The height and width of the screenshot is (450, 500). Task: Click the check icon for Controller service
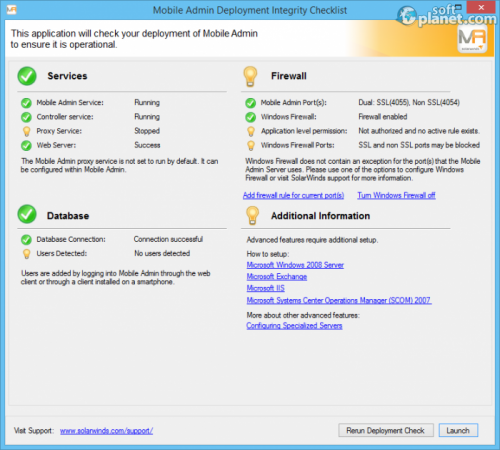point(26,117)
